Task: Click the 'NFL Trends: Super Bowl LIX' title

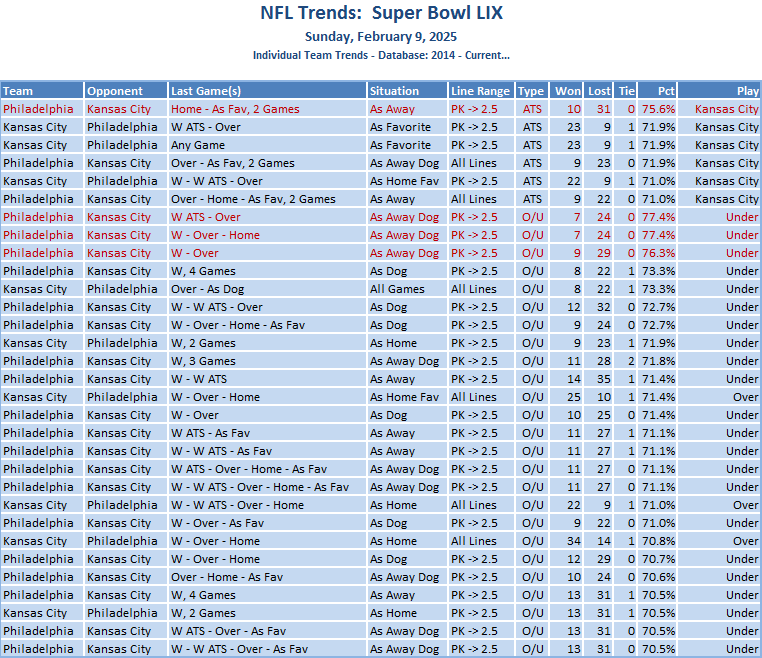Action: 381,13
